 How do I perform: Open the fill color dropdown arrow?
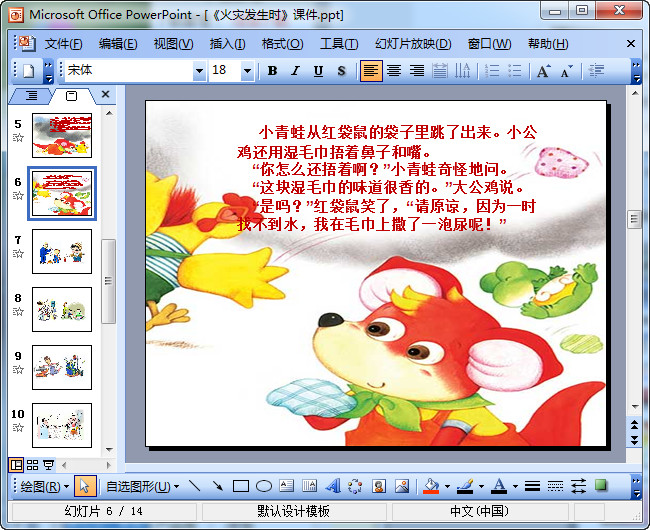(x=447, y=486)
